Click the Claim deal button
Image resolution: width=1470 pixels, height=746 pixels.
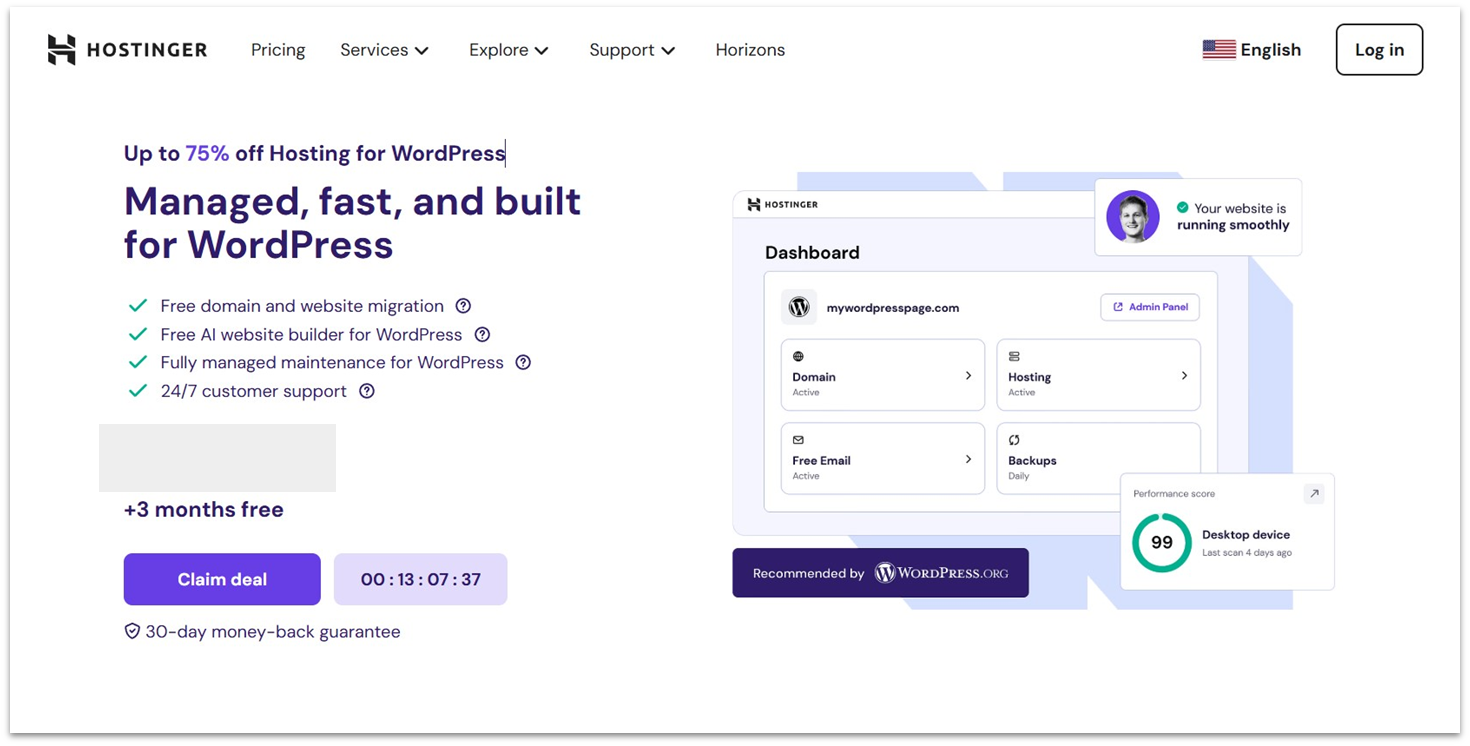tap(222, 579)
